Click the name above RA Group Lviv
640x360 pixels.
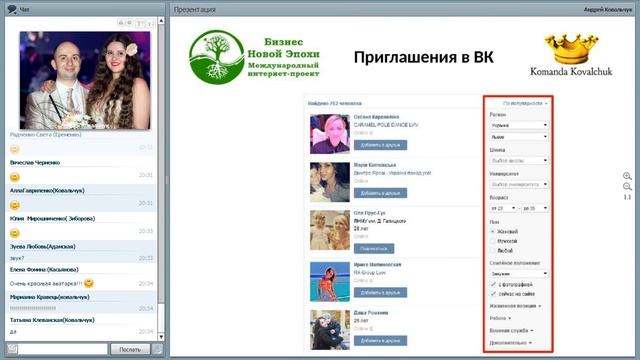click(x=378, y=264)
